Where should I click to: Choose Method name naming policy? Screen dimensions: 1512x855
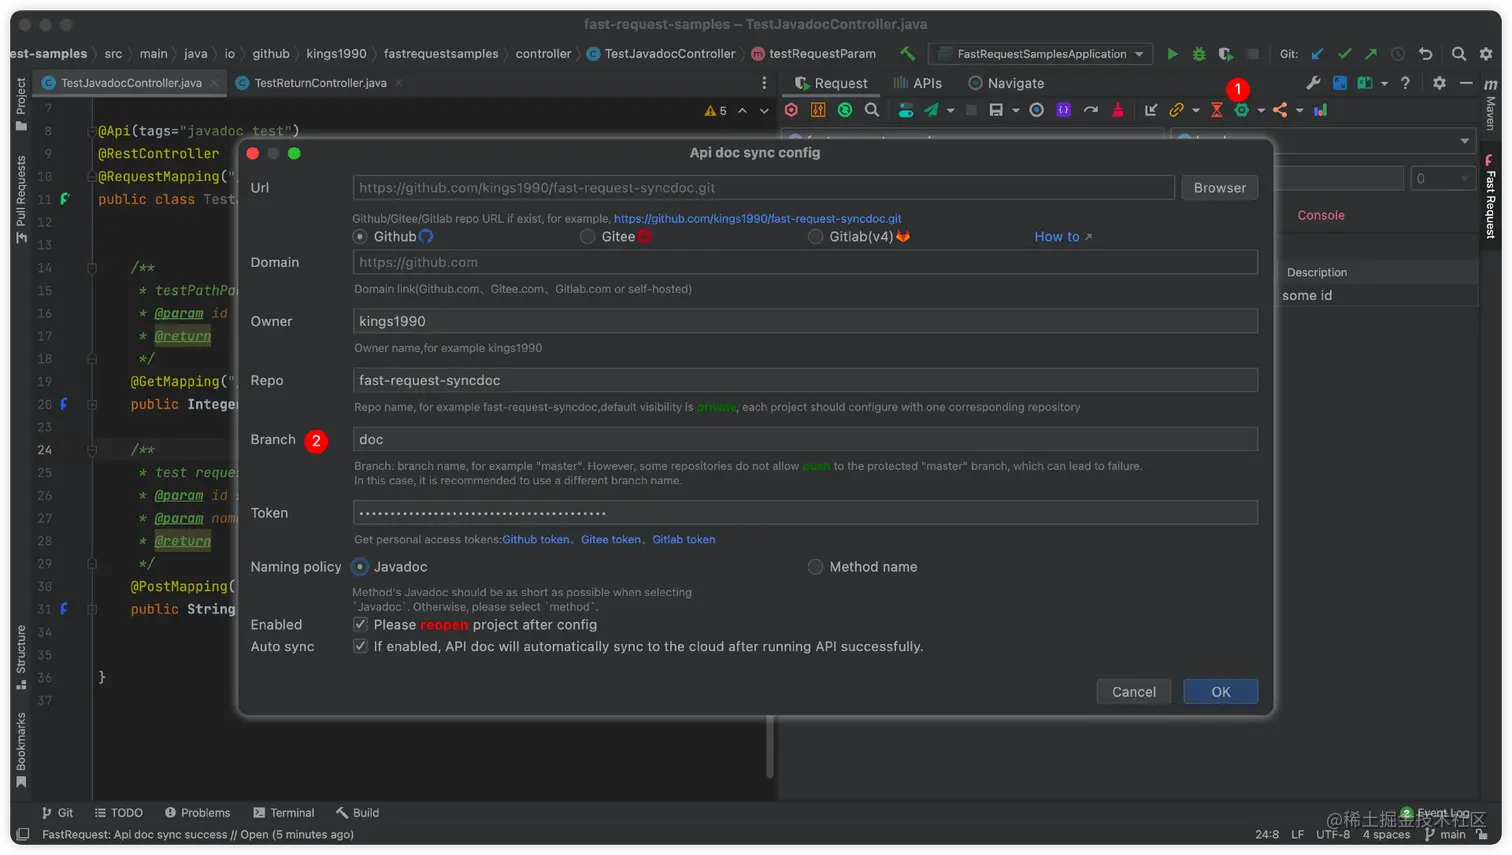816,567
